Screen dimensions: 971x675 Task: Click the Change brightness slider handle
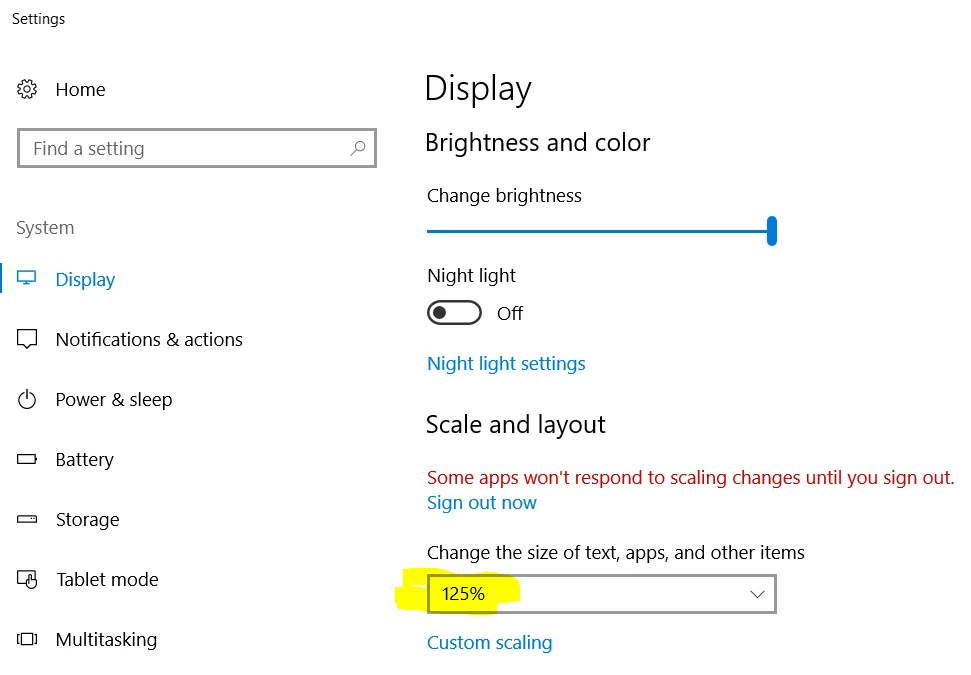(x=772, y=230)
